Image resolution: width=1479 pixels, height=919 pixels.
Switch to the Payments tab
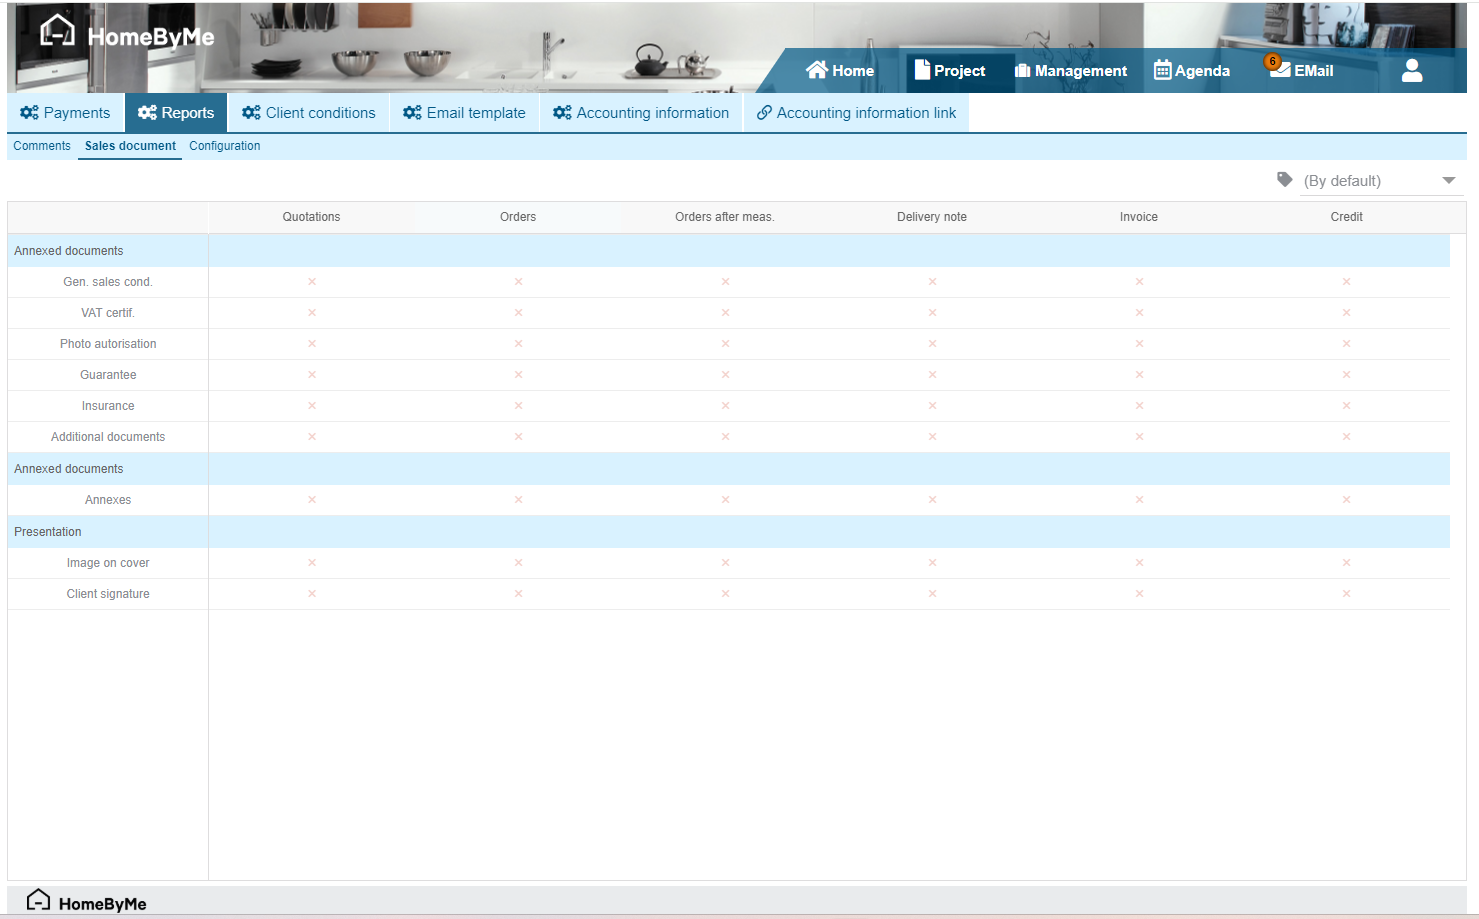(x=66, y=113)
